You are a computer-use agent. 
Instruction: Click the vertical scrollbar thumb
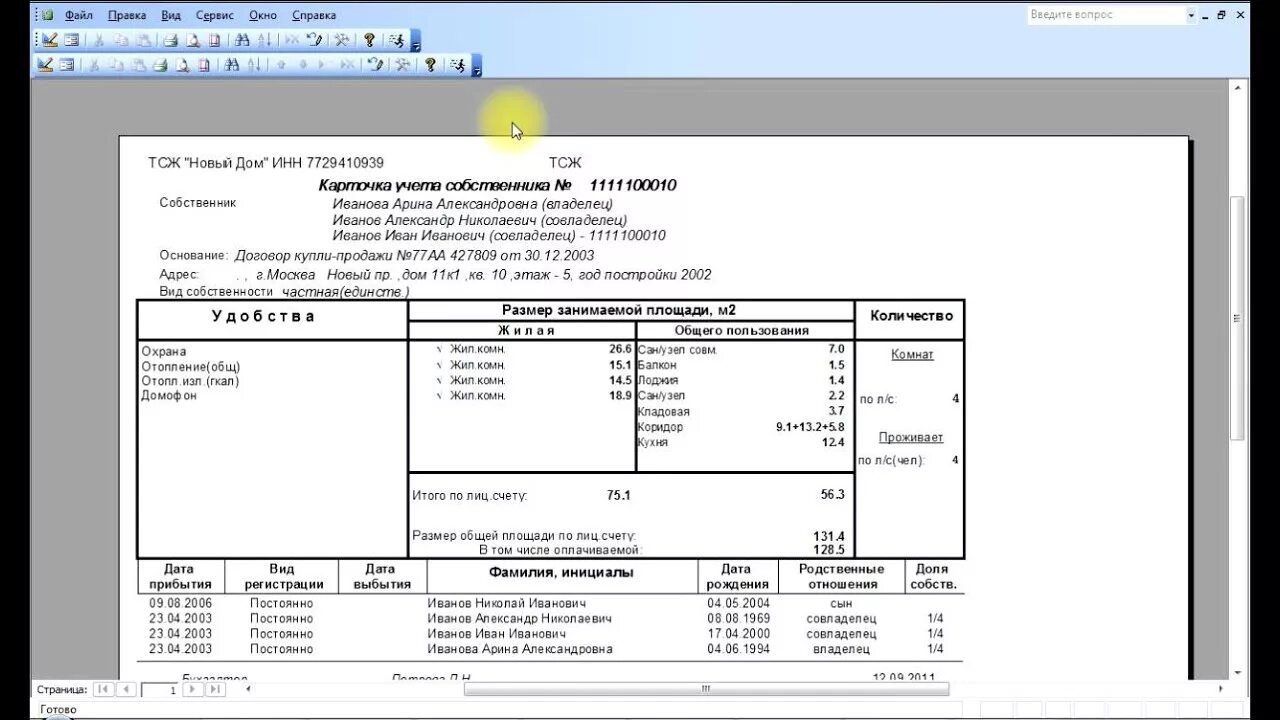coord(1238,318)
